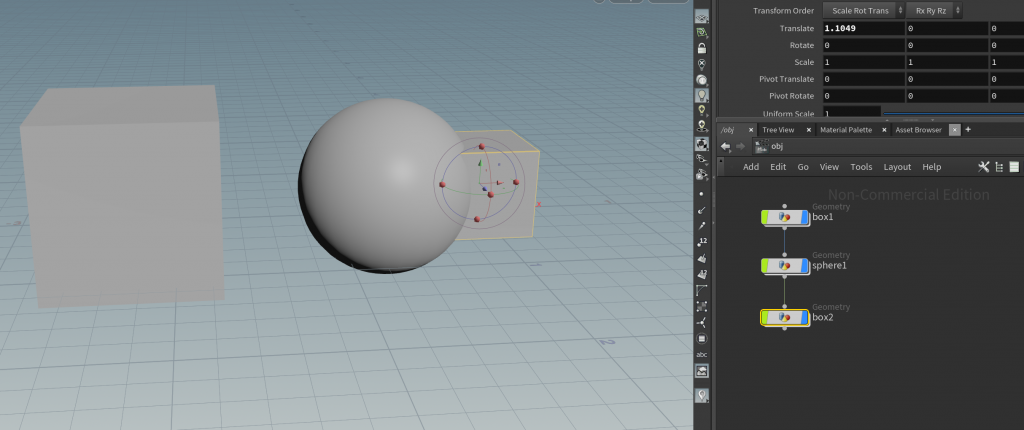Open the Help menu in network editor
The height and width of the screenshot is (430, 1024).
(932, 167)
